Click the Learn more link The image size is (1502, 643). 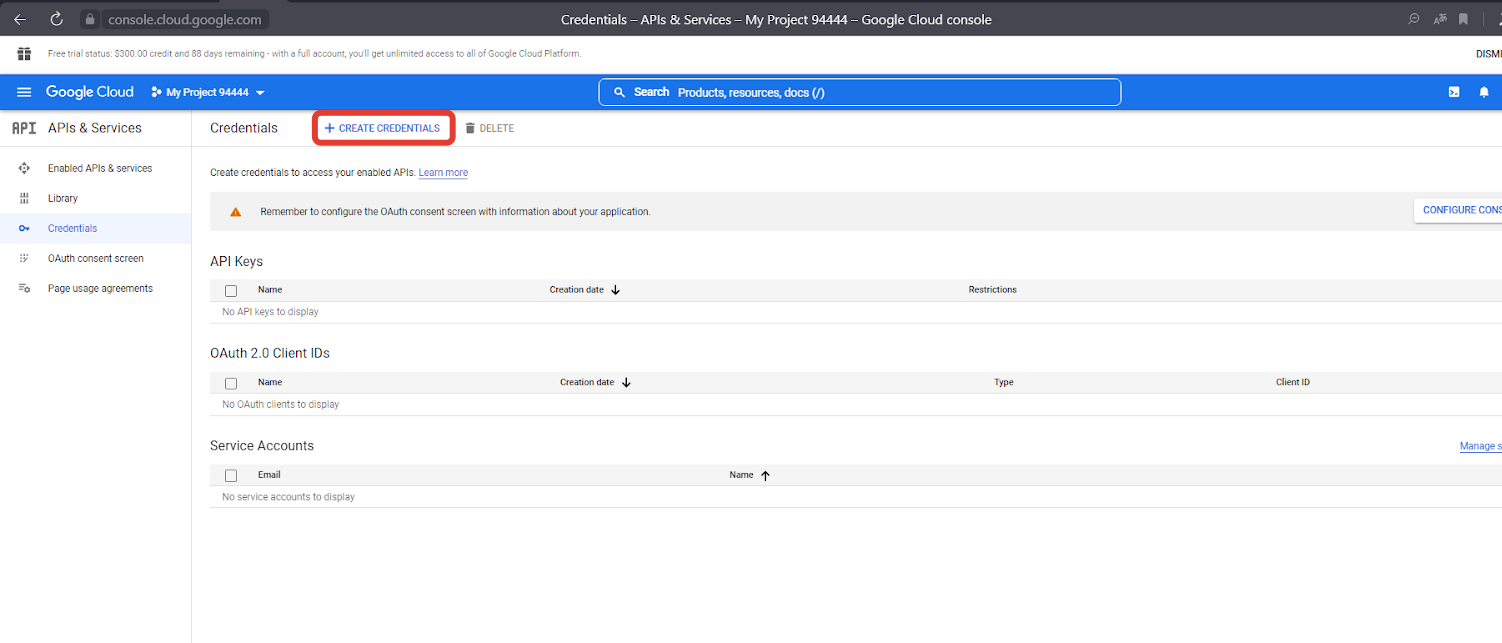443,173
